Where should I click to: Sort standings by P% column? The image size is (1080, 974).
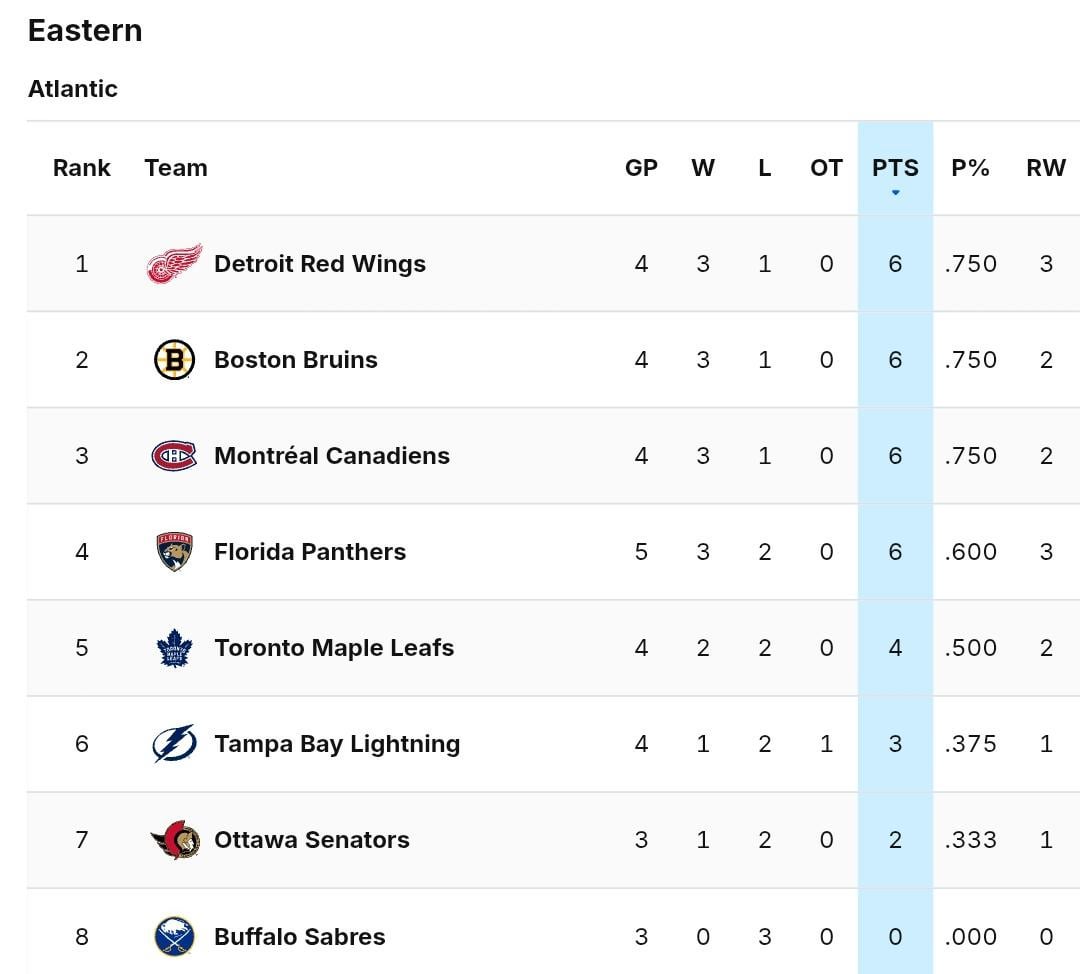(x=970, y=168)
